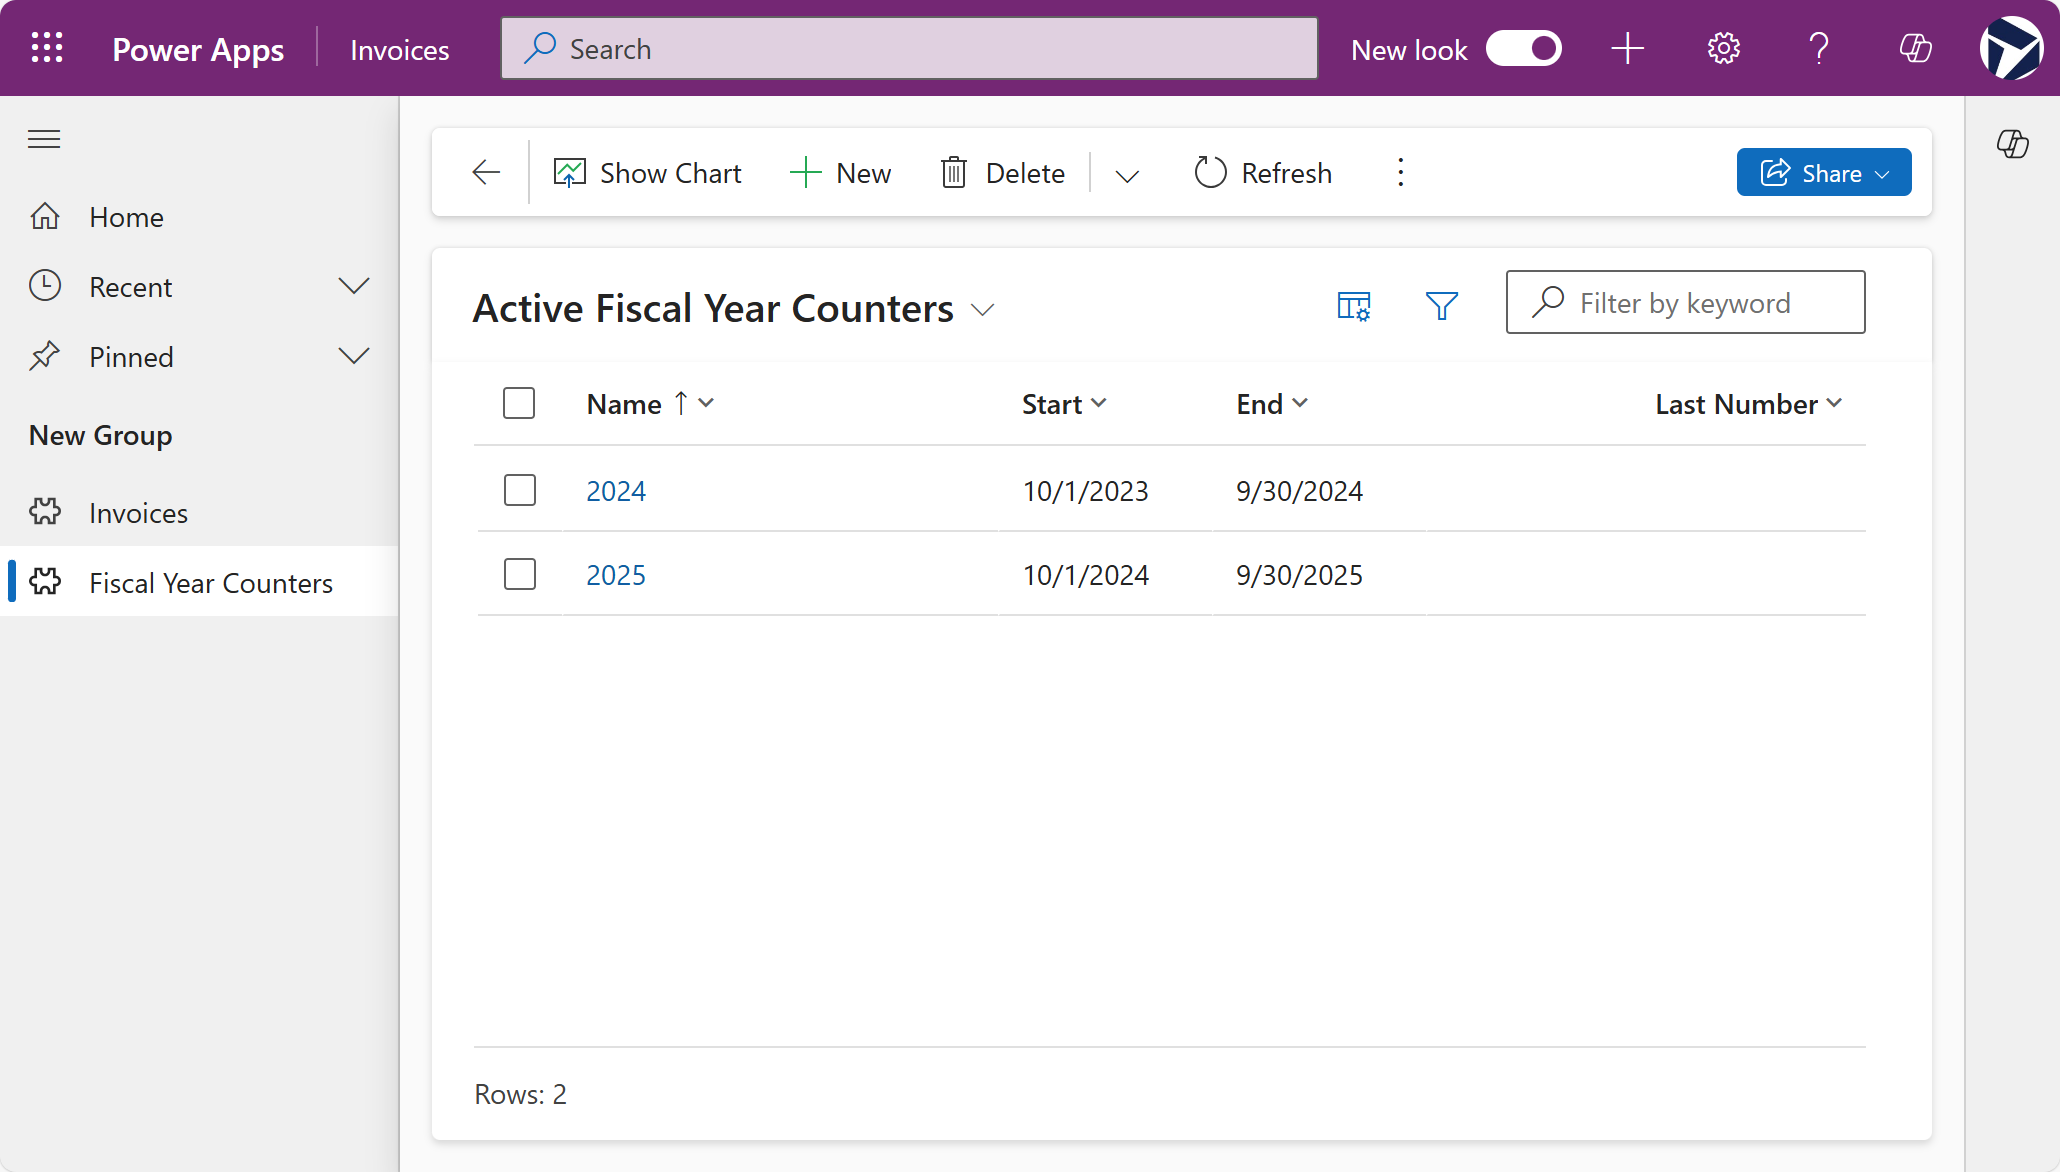Click the magnifier icon in keyword filter

pos(1548,302)
